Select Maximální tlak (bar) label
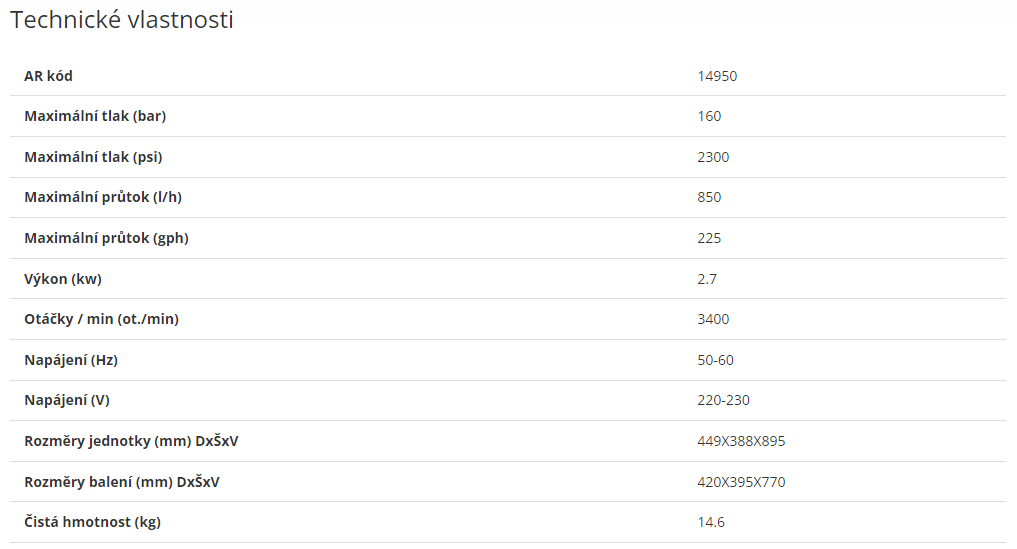Image resolution: width=1017 pixels, height=549 pixels. pos(95,116)
